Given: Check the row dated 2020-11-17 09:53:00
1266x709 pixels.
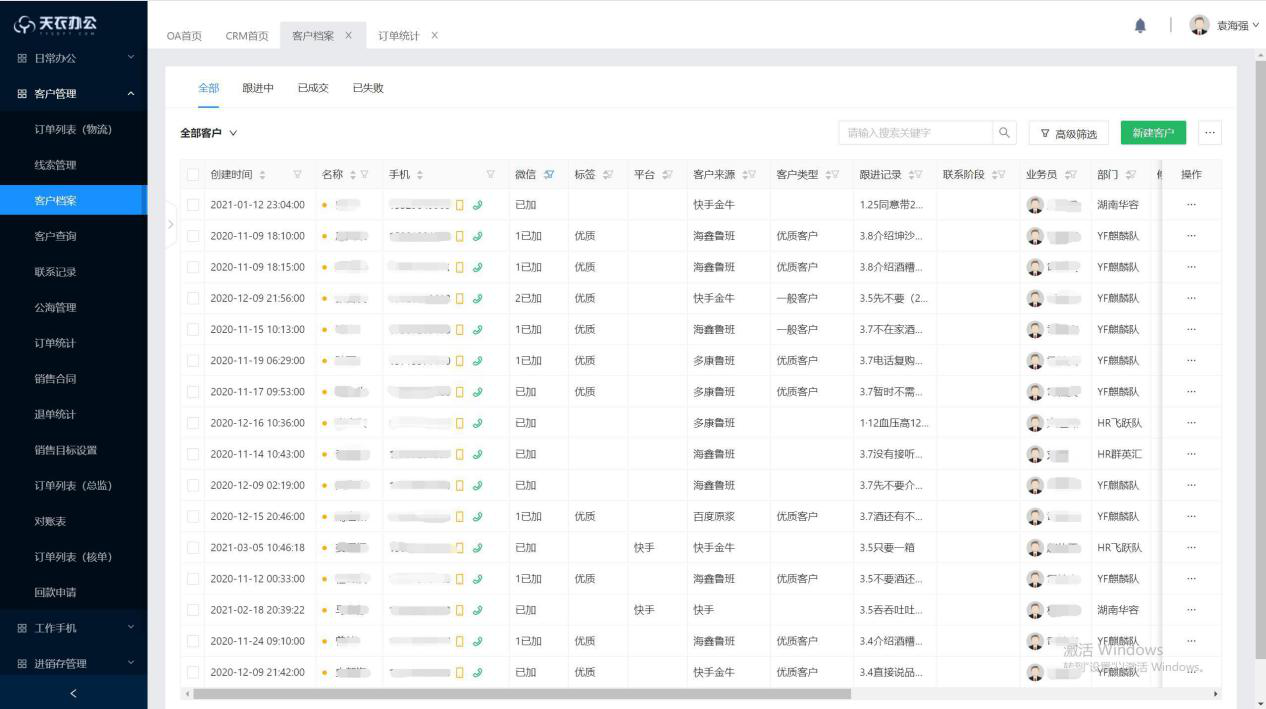Looking at the screenshot, I should [x=192, y=391].
